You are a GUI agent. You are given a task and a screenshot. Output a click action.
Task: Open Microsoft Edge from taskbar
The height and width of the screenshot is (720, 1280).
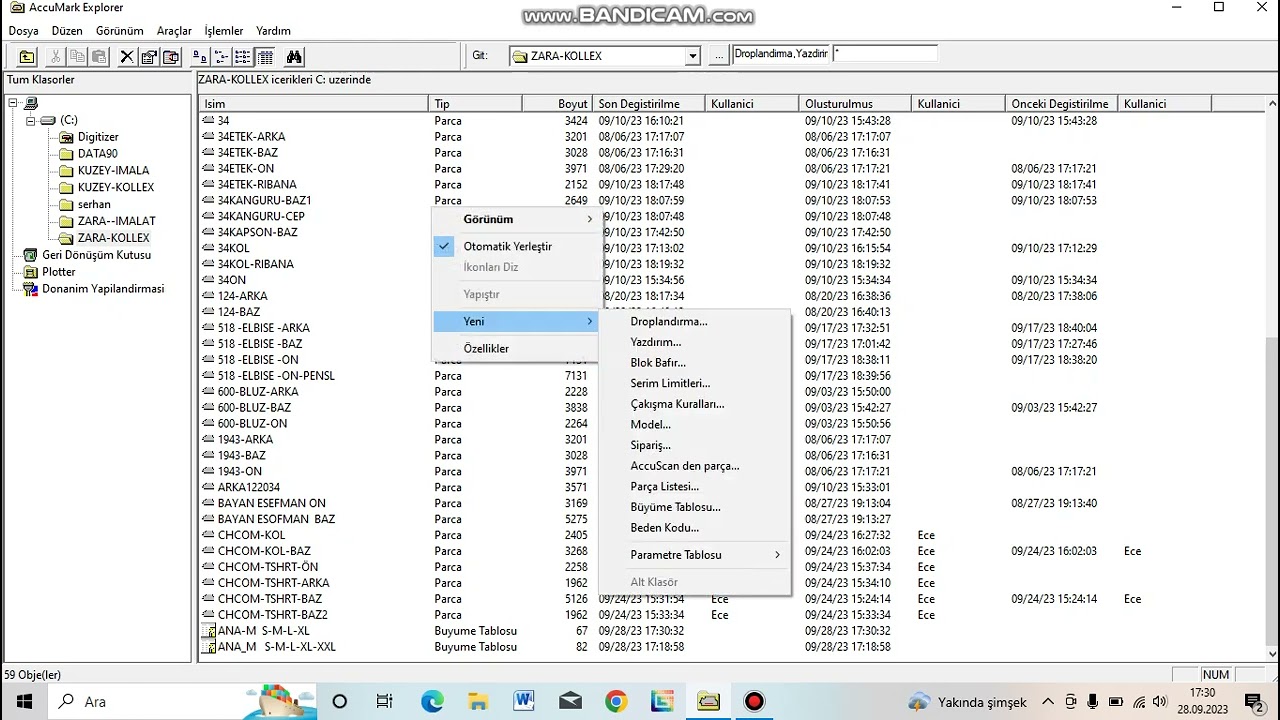432,701
